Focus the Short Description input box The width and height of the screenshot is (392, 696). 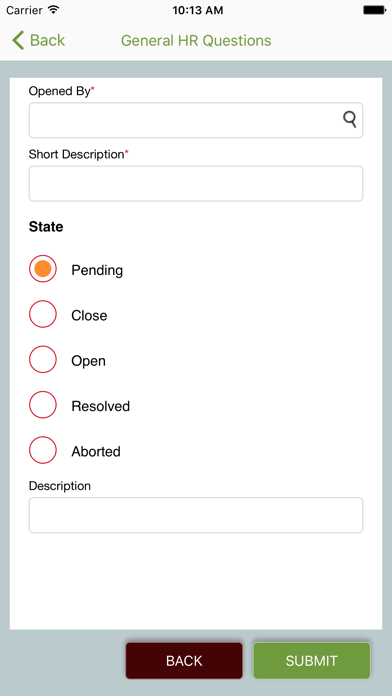click(x=196, y=184)
